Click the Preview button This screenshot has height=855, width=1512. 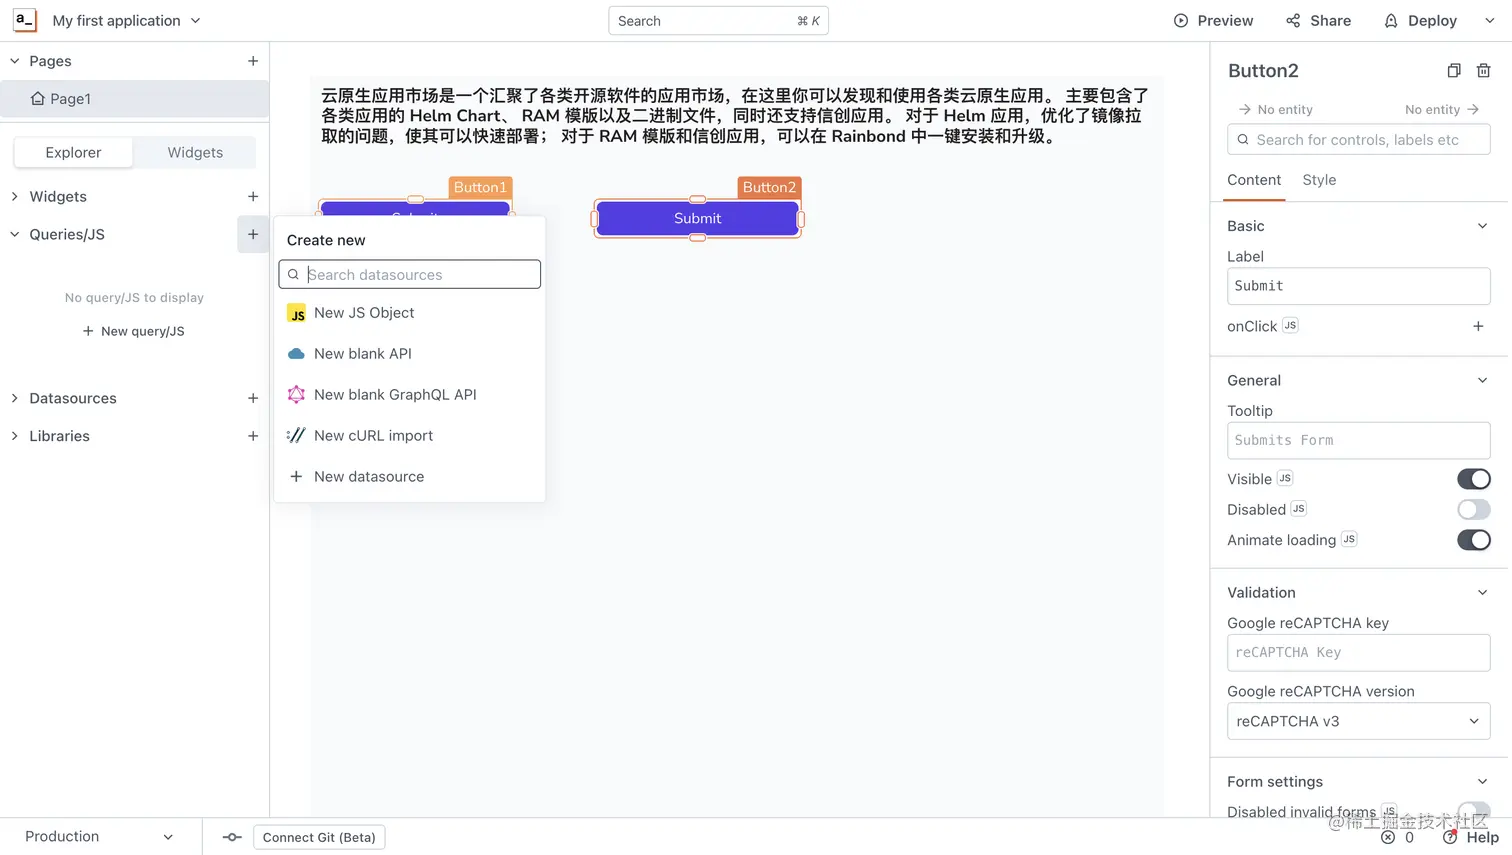coord(1213,21)
